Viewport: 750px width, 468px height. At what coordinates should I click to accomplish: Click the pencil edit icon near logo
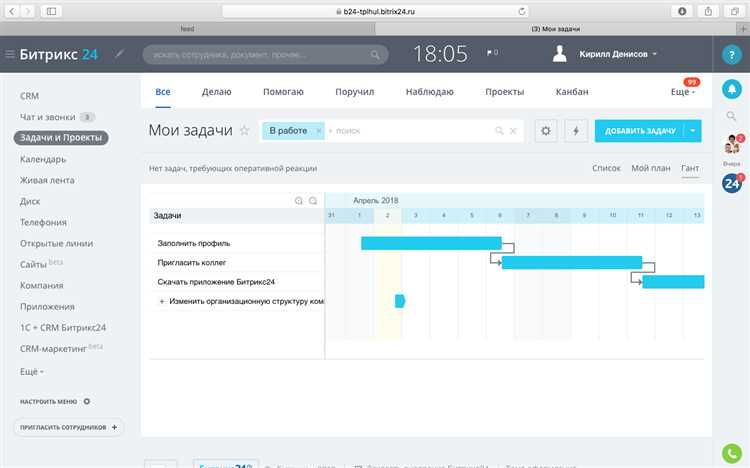[x=120, y=54]
